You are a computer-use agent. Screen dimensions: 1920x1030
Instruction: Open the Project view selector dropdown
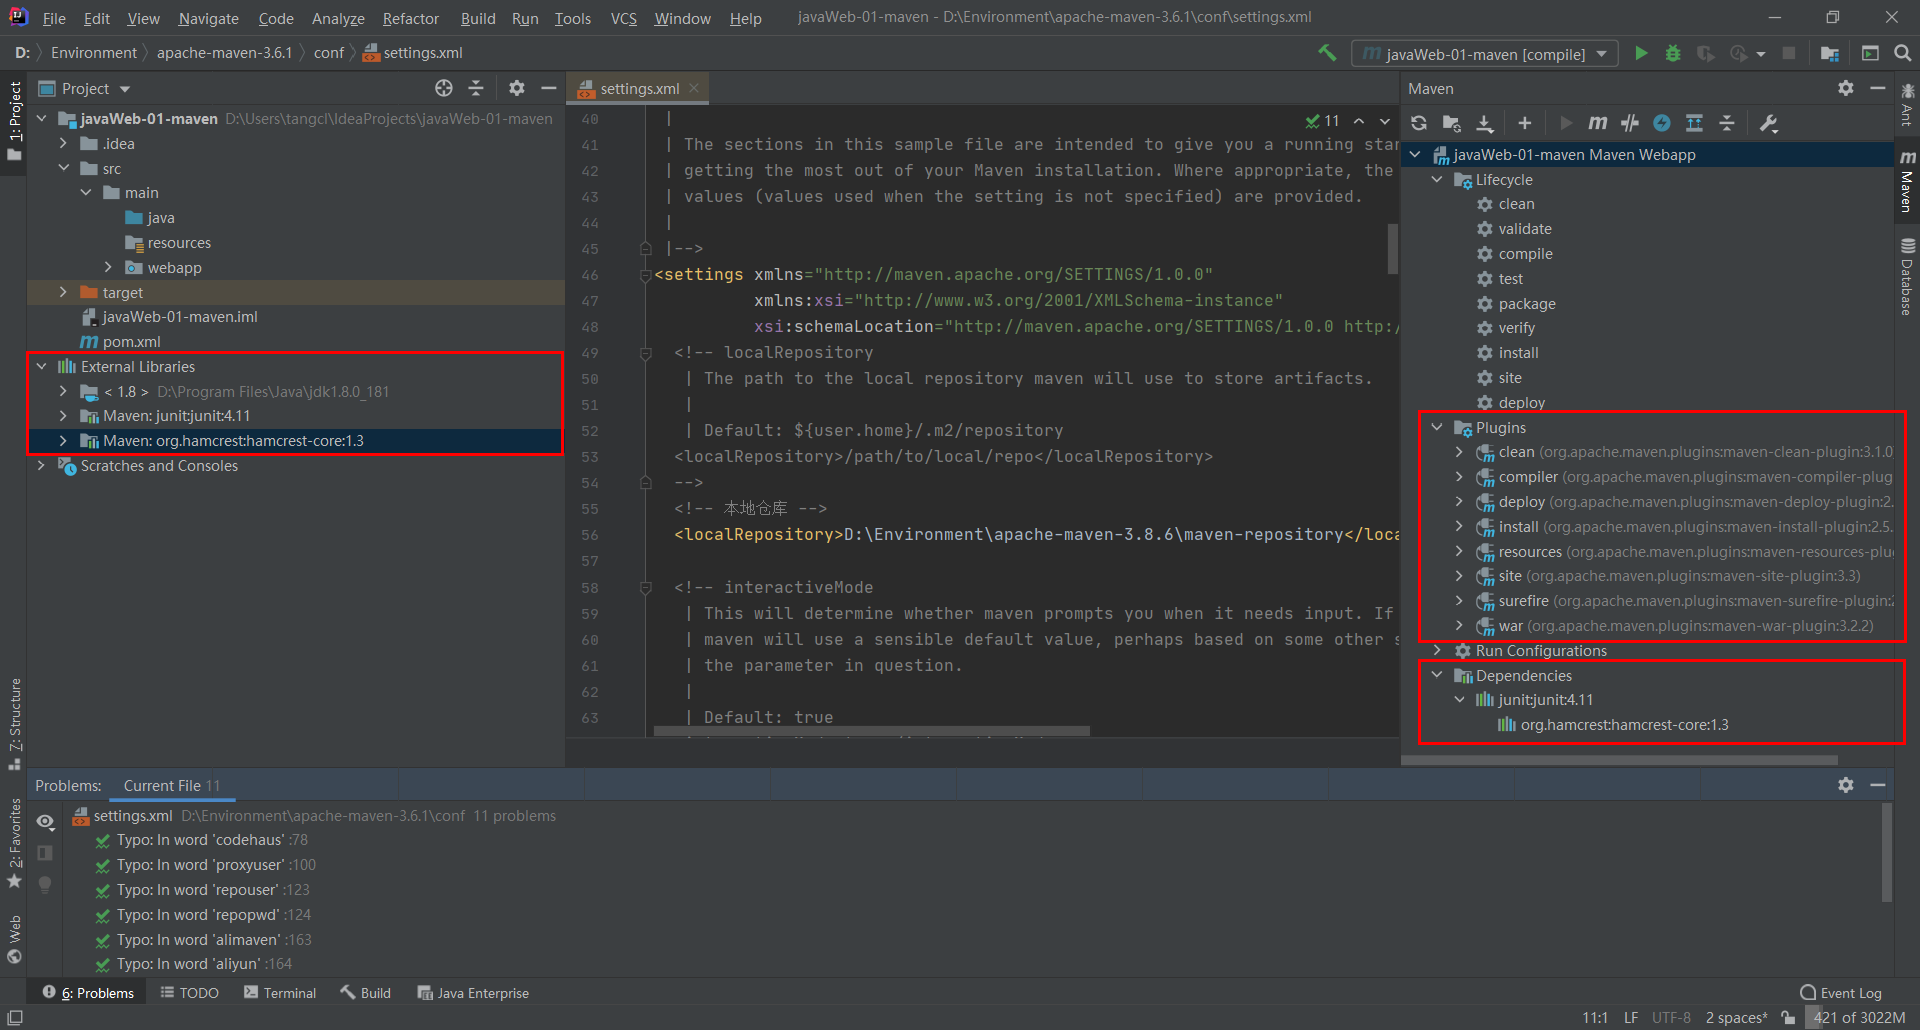click(124, 89)
